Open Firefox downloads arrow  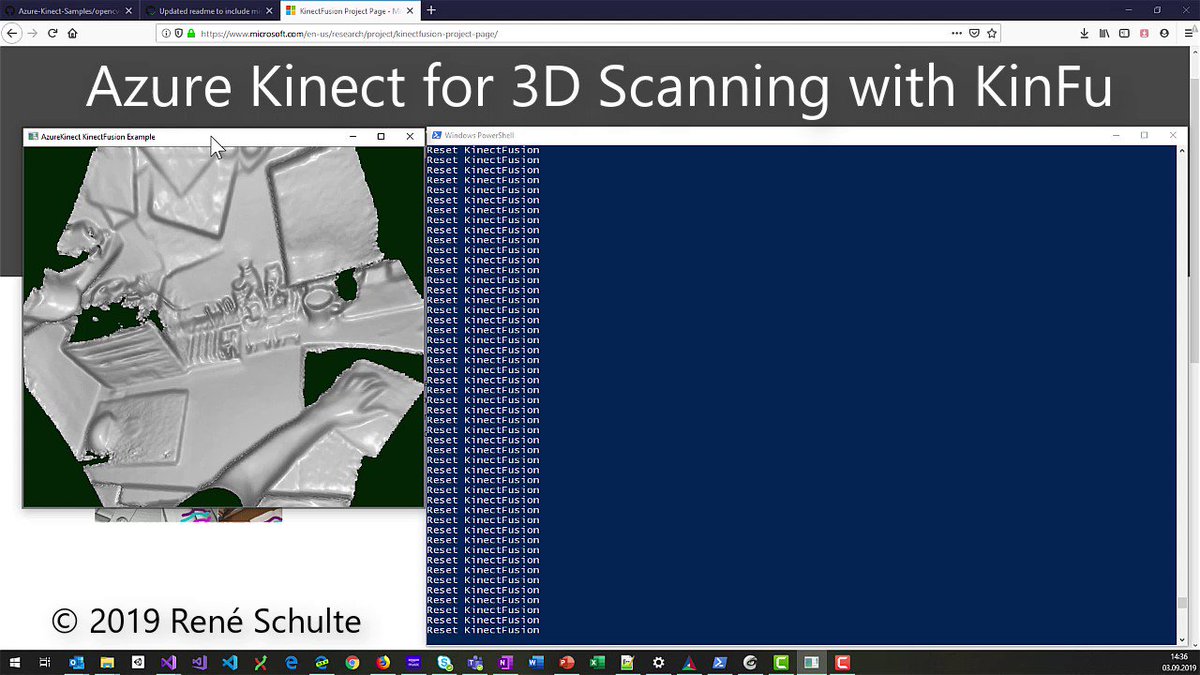pos(1085,33)
